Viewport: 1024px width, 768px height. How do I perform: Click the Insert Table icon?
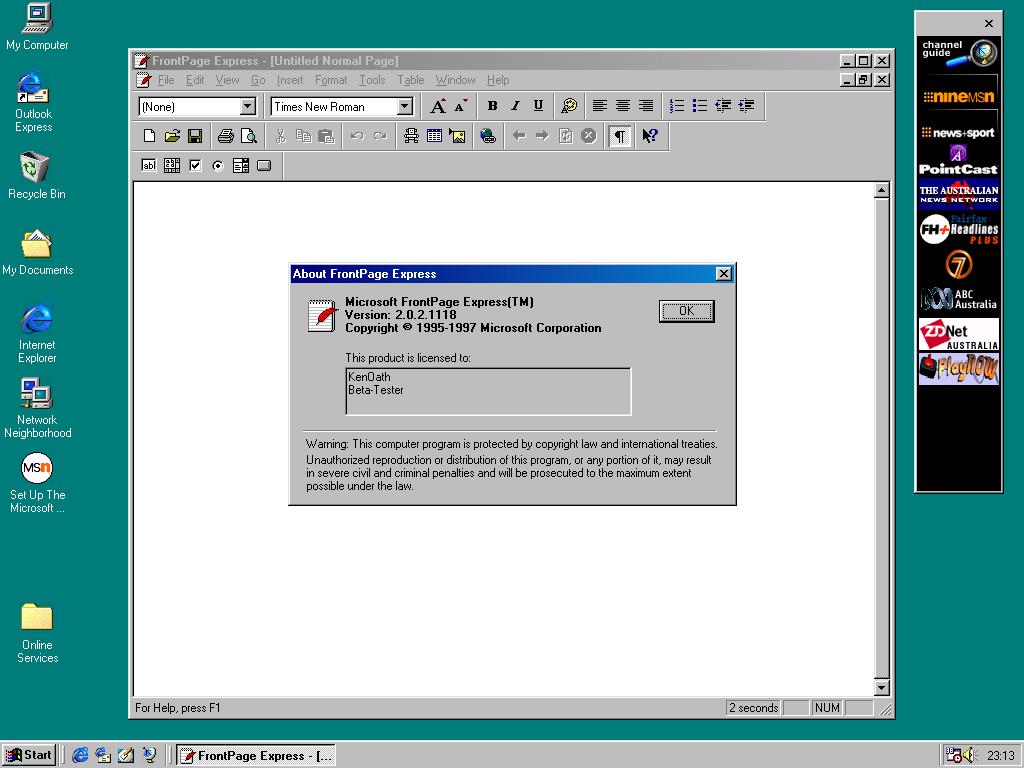pos(434,136)
